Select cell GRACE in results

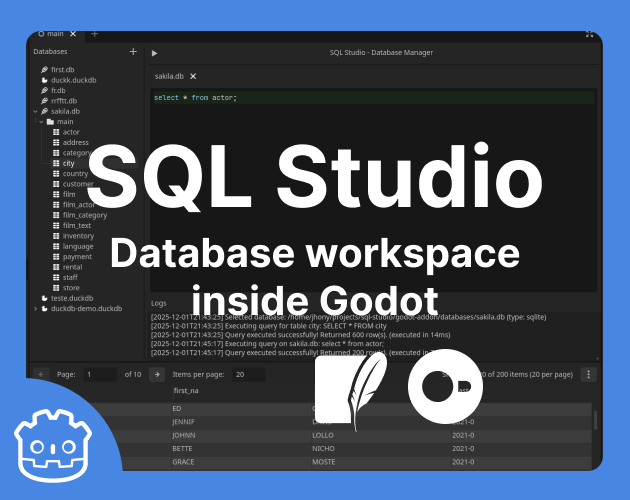tap(183, 462)
